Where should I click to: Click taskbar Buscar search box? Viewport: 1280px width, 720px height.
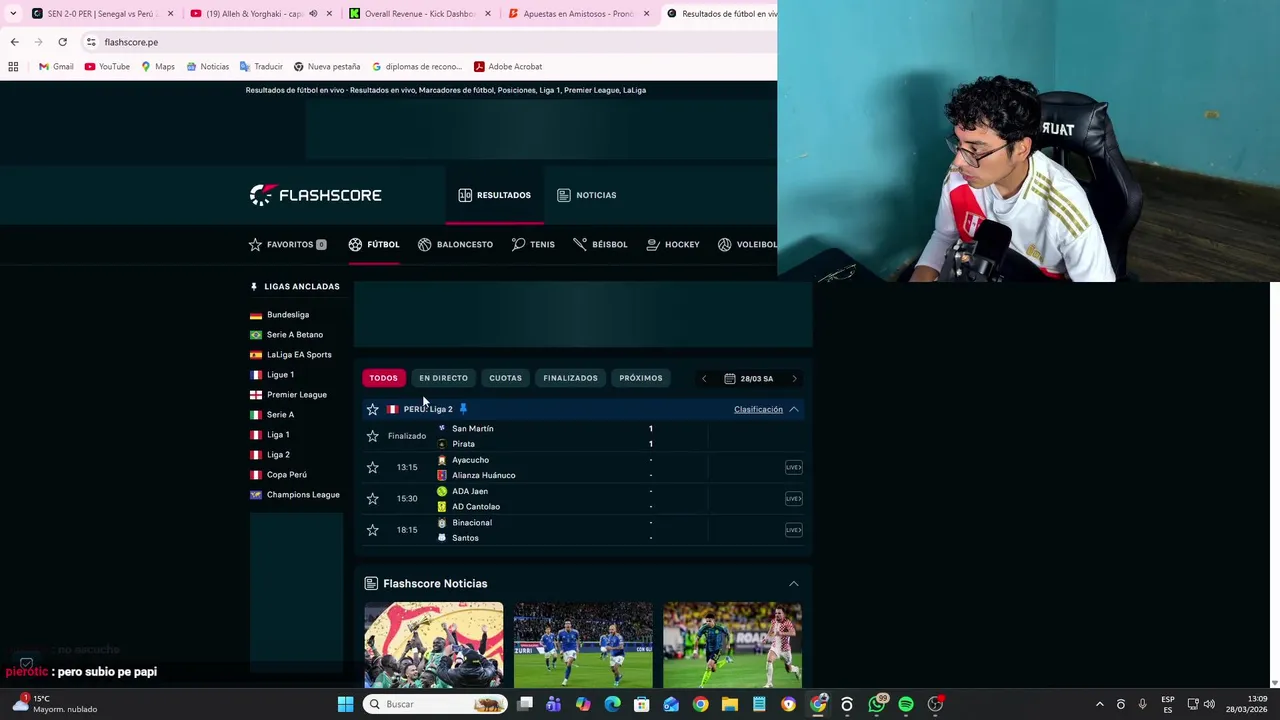(x=434, y=704)
